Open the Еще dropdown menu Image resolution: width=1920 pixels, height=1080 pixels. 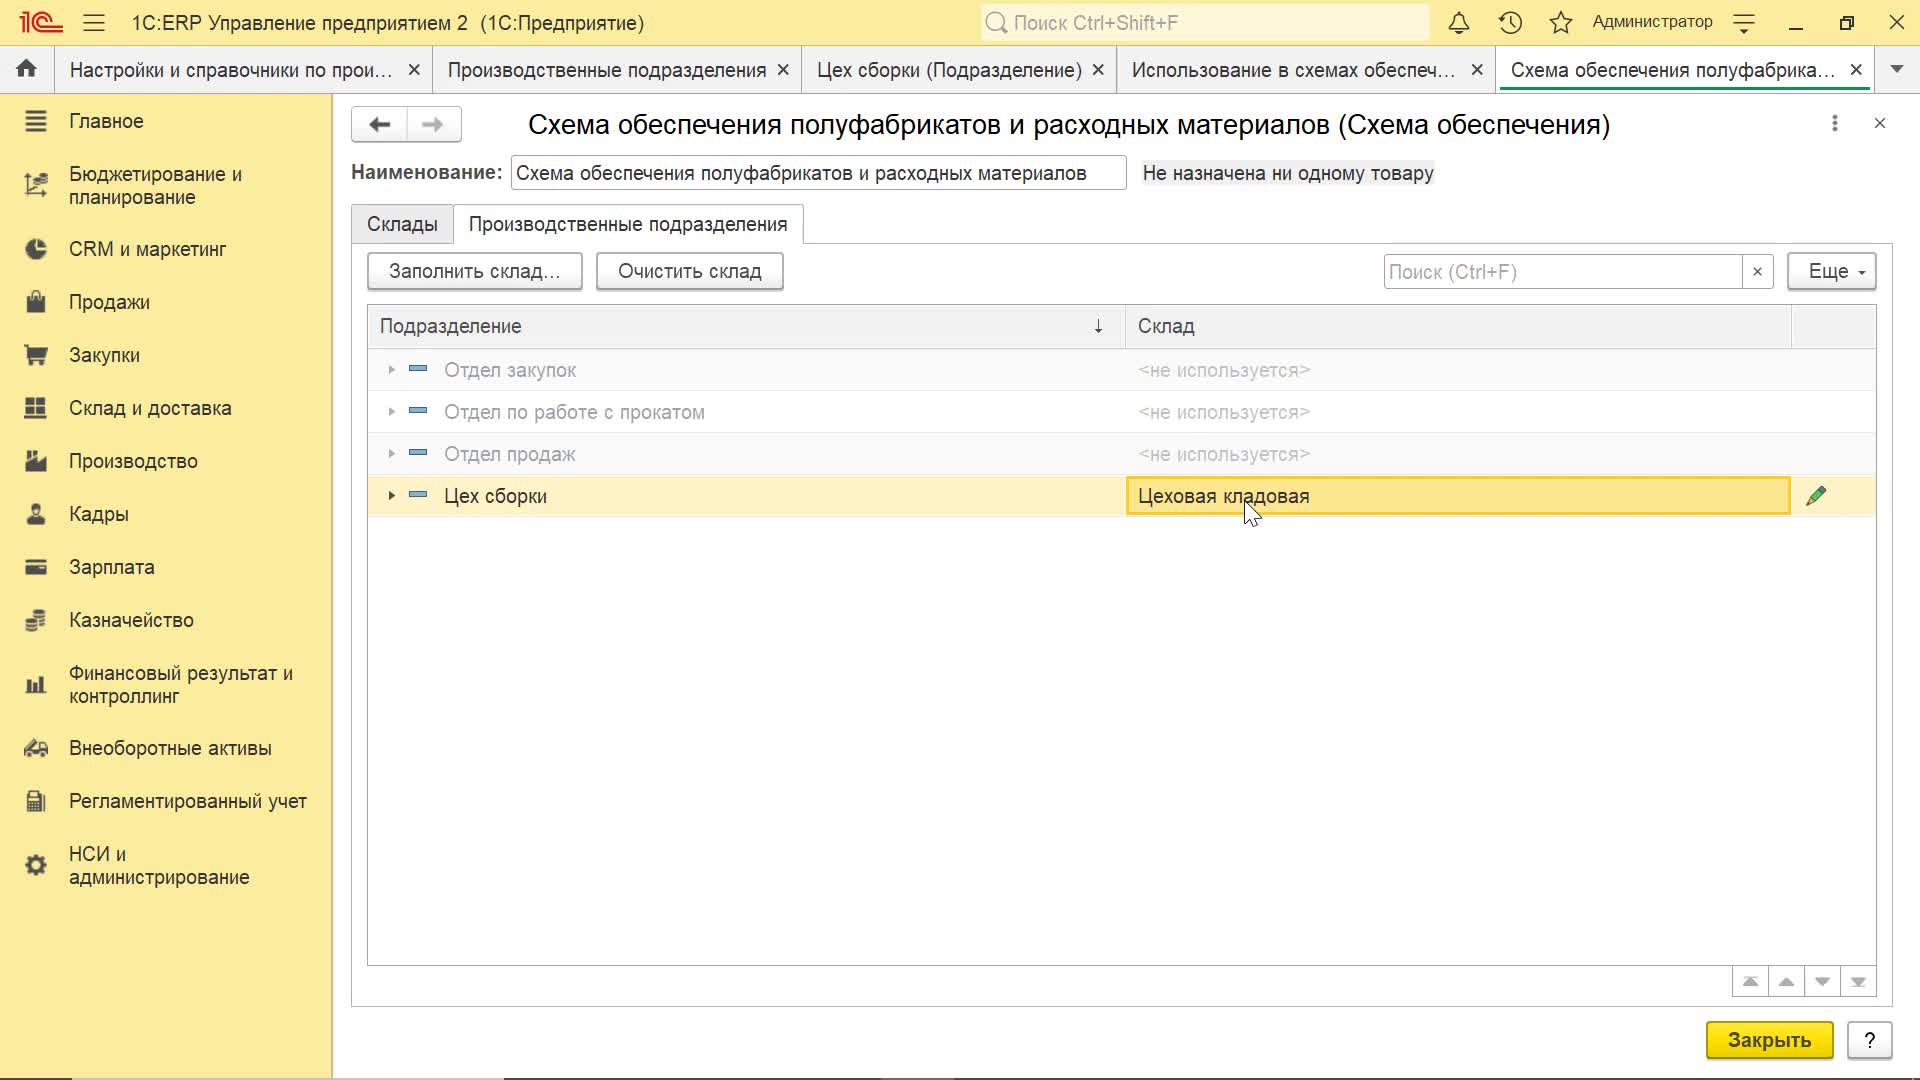click(1831, 272)
